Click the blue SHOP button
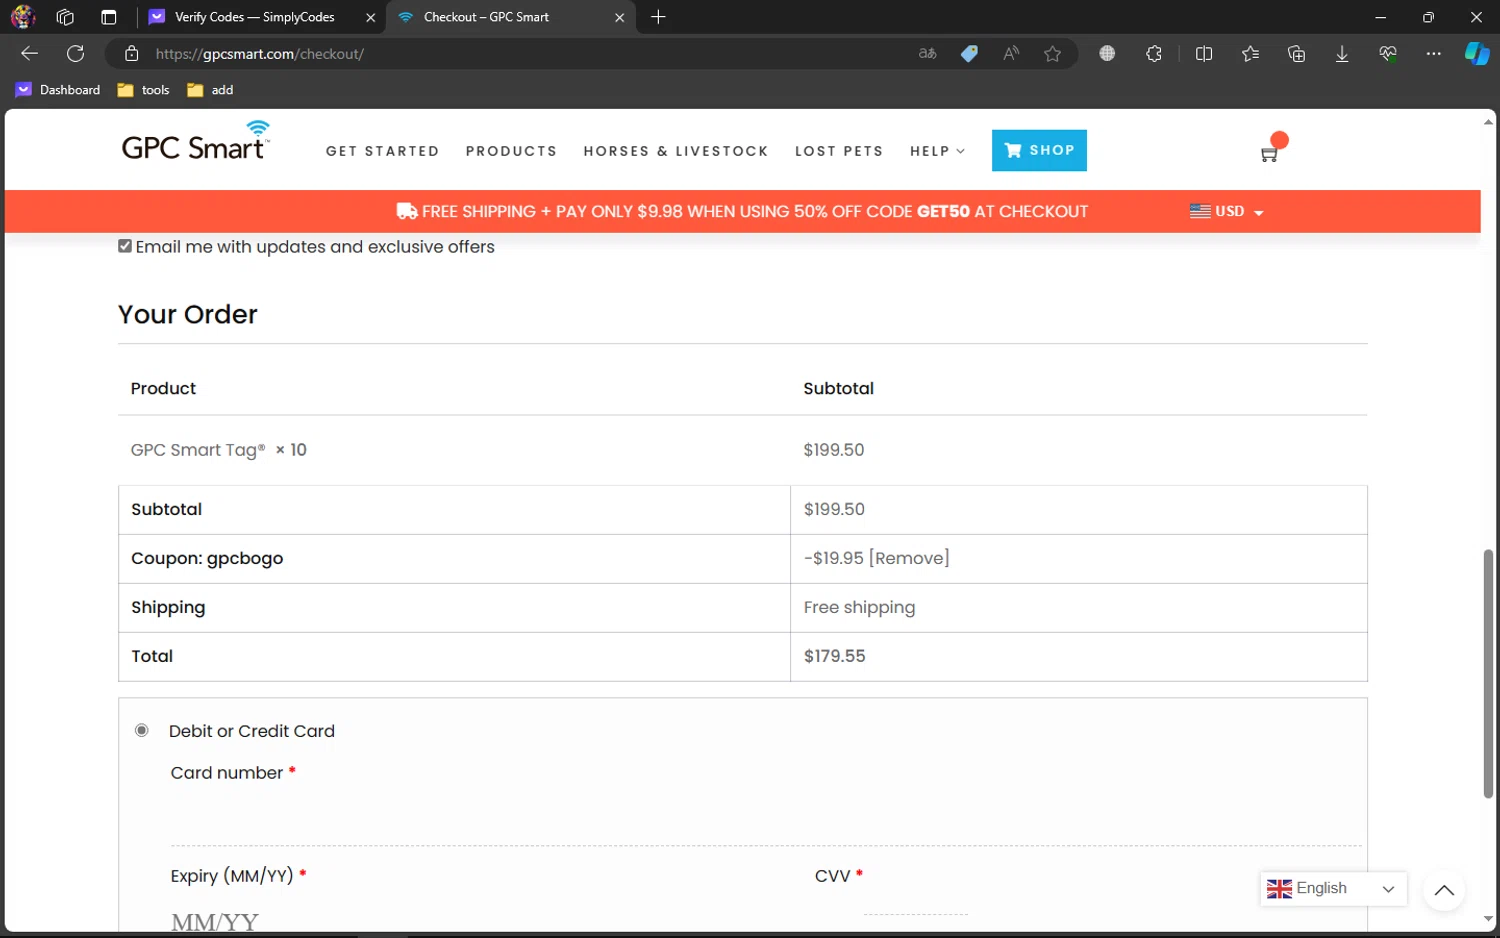The image size is (1500, 938). 1039,150
